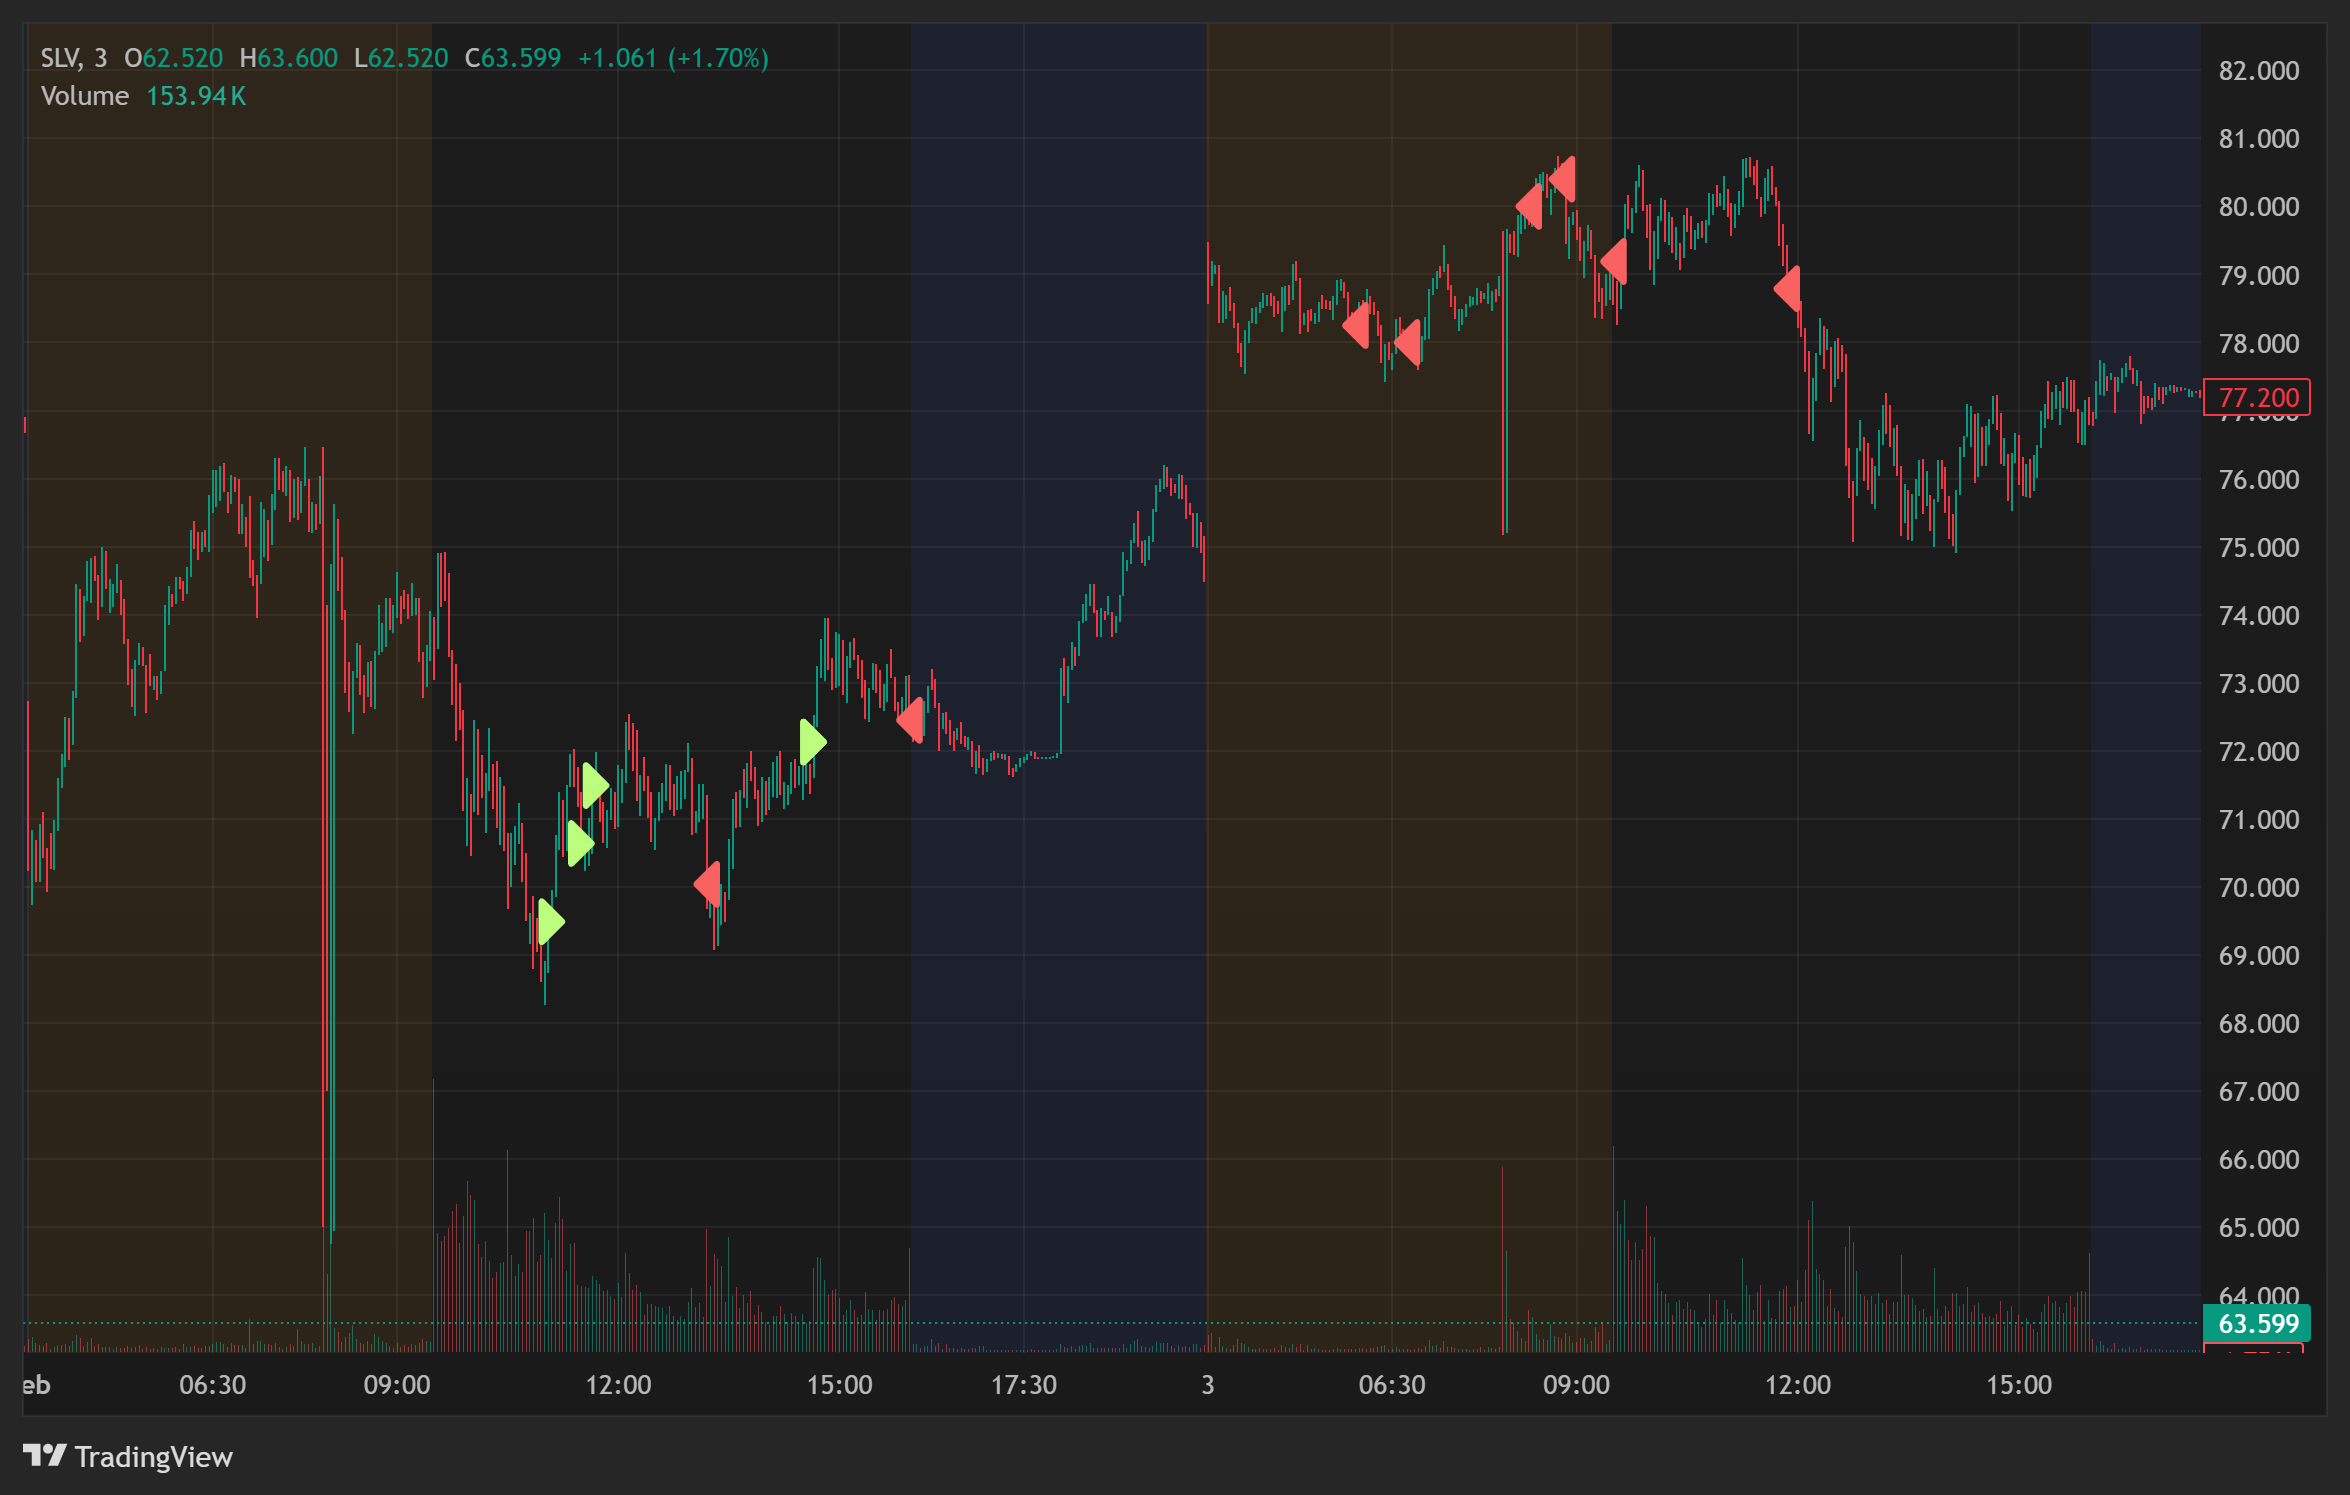Click the 17:30 label on the time axis
This screenshot has width=2350, height=1495.
(1023, 1384)
